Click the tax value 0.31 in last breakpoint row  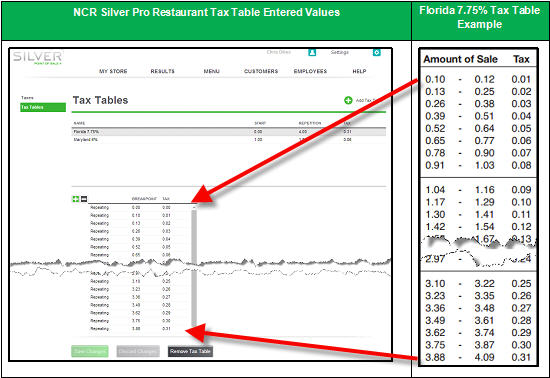tap(166, 329)
